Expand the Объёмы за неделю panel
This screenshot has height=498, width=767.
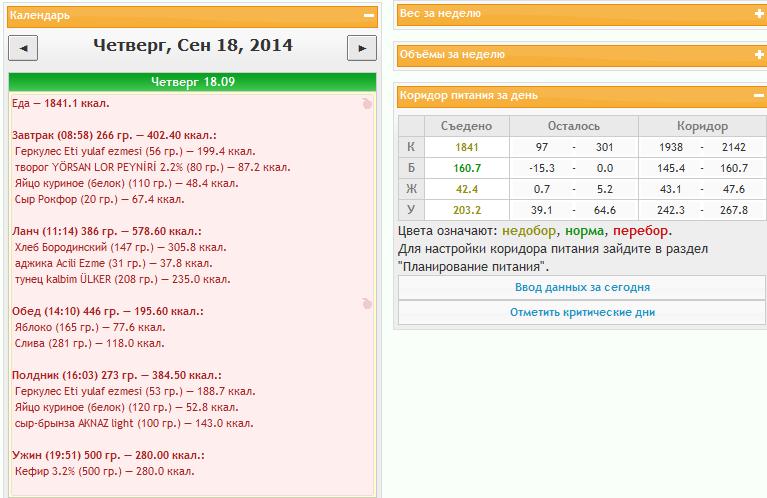759,55
